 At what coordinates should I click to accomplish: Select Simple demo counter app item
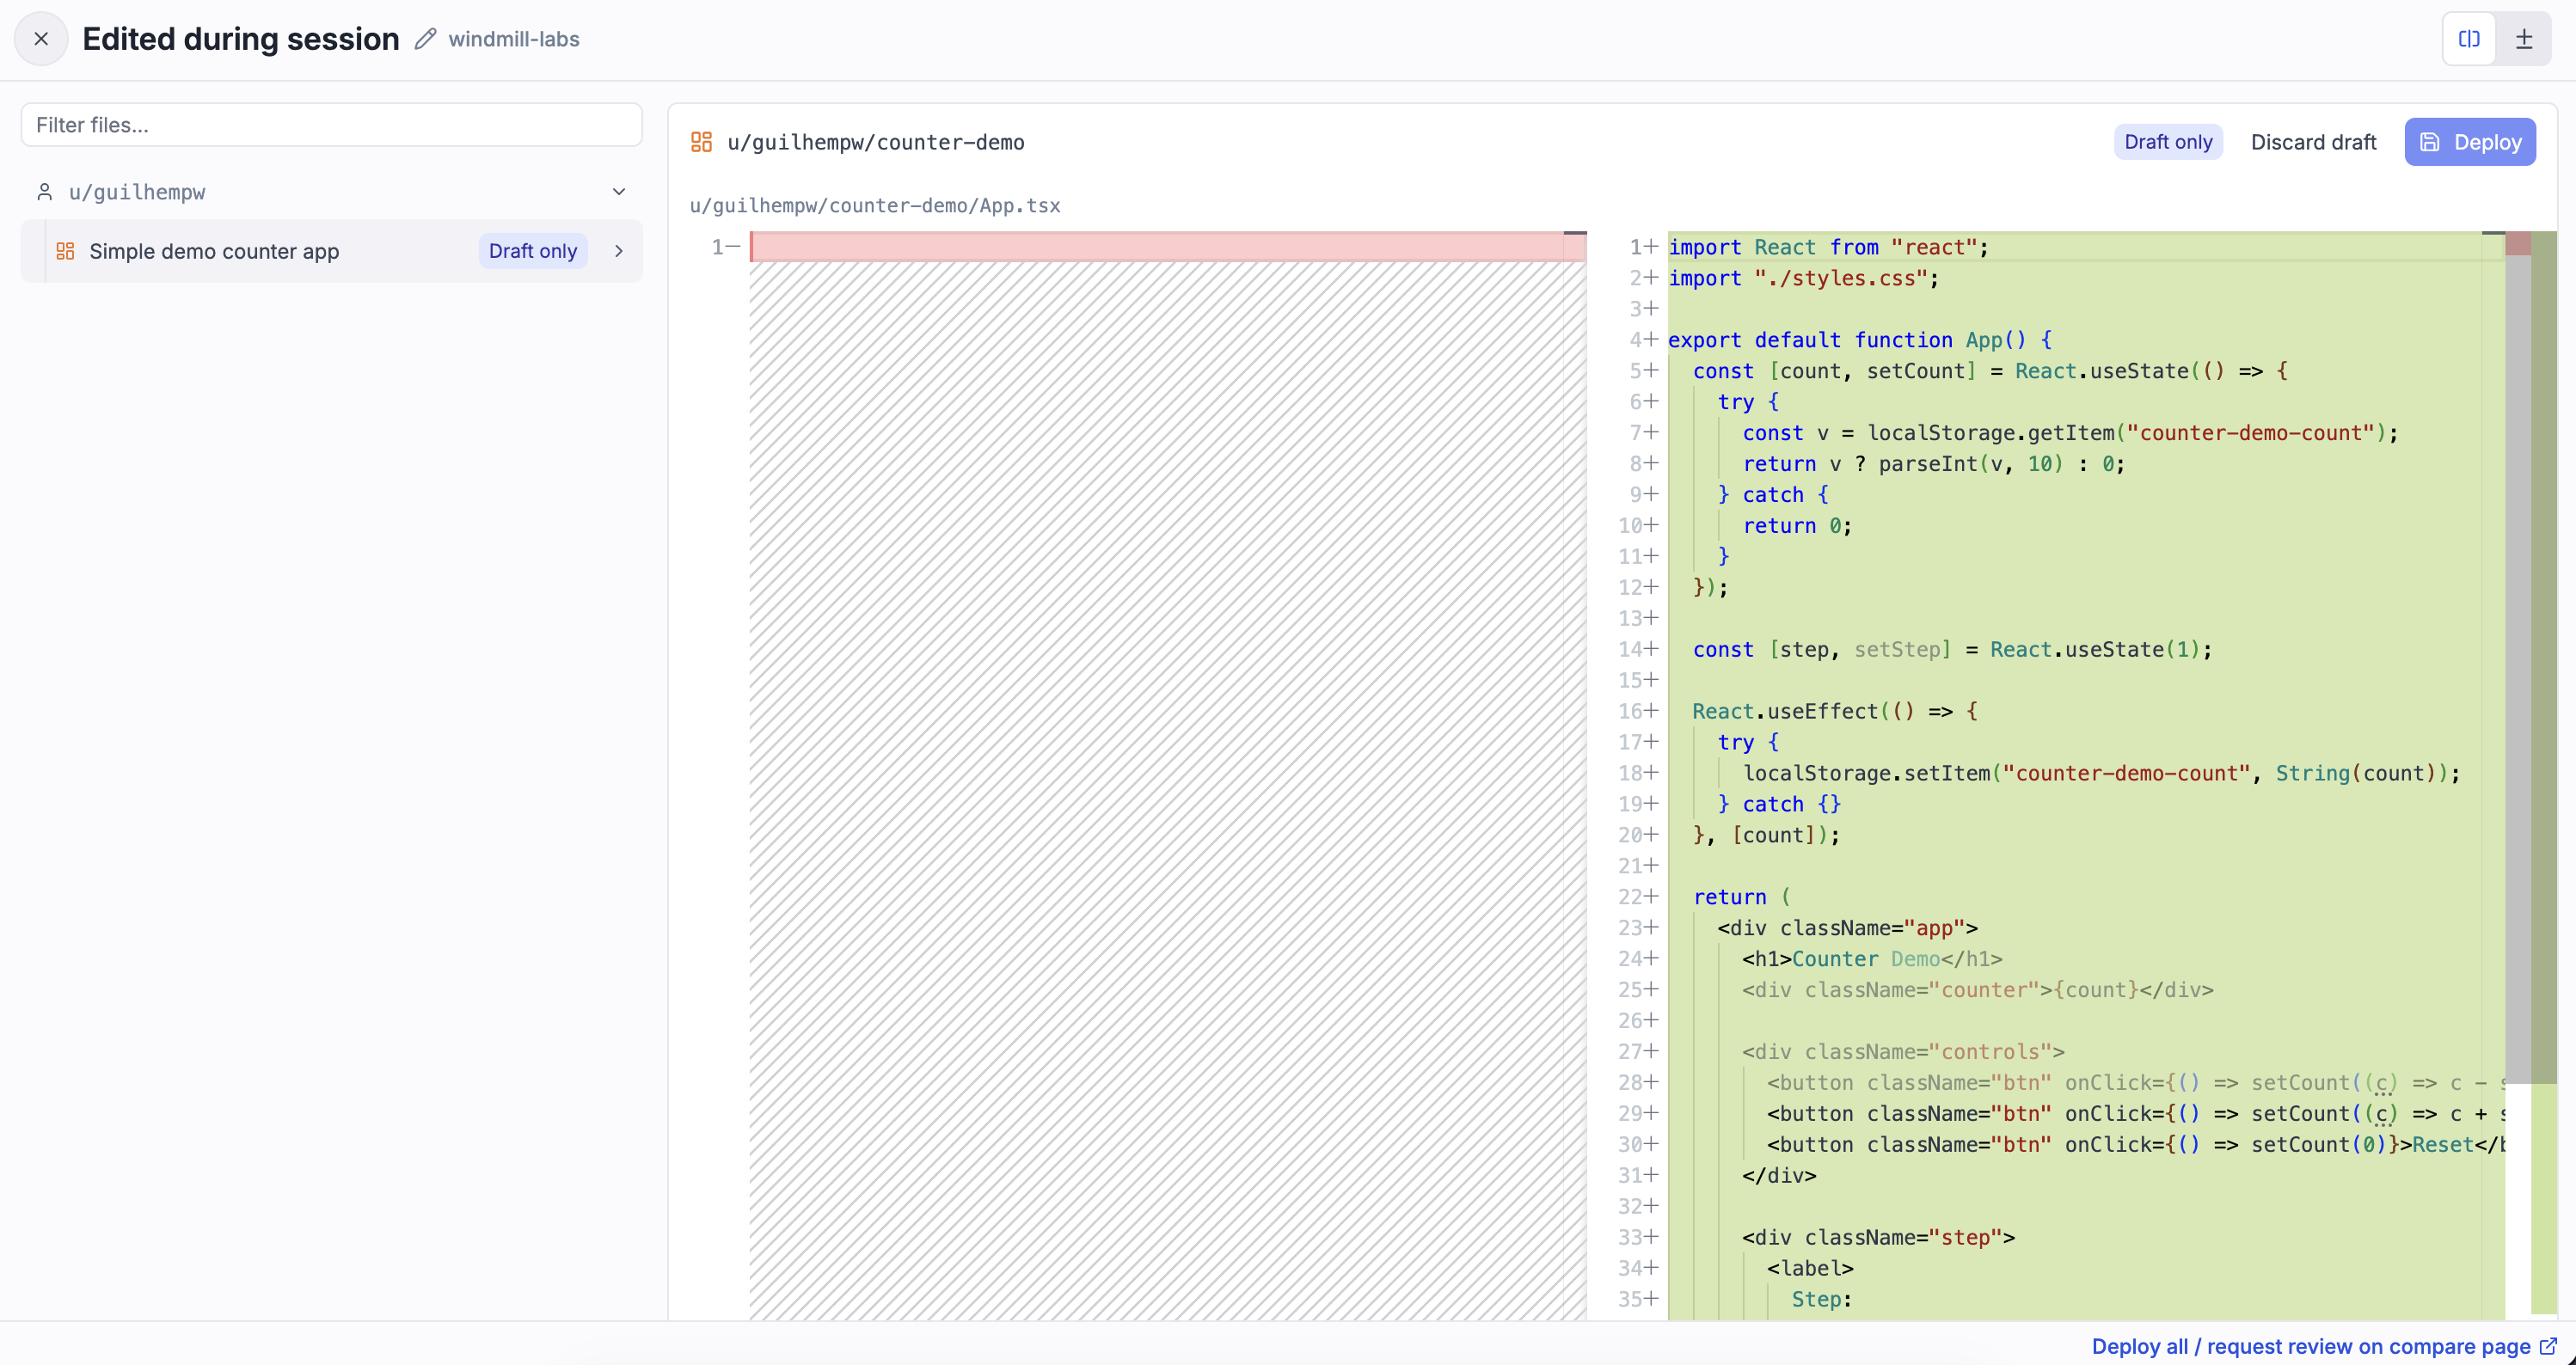(331, 251)
